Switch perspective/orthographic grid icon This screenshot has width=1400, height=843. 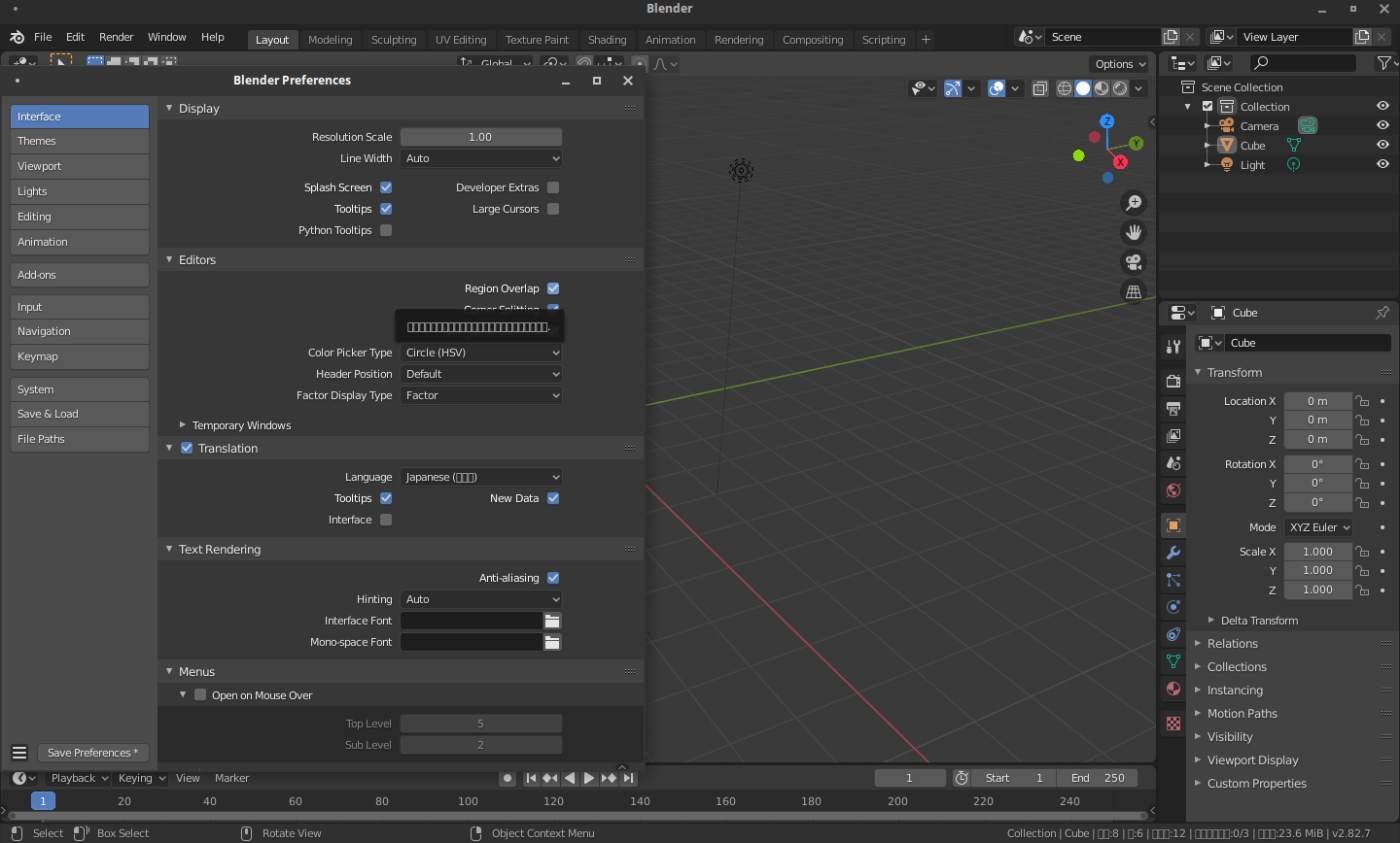[x=1134, y=292]
